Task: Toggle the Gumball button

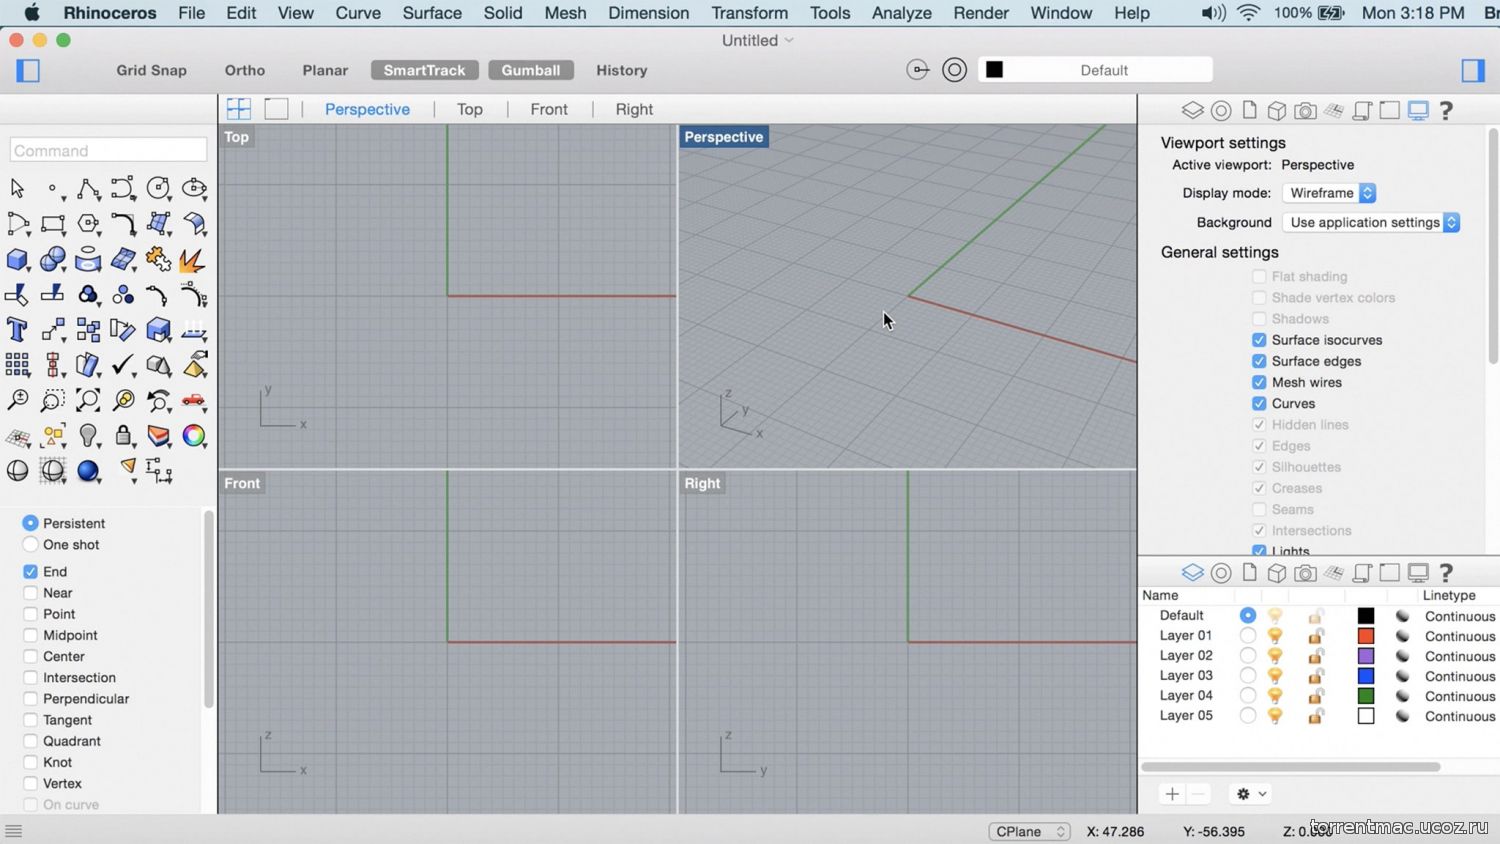Action: (x=531, y=70)
